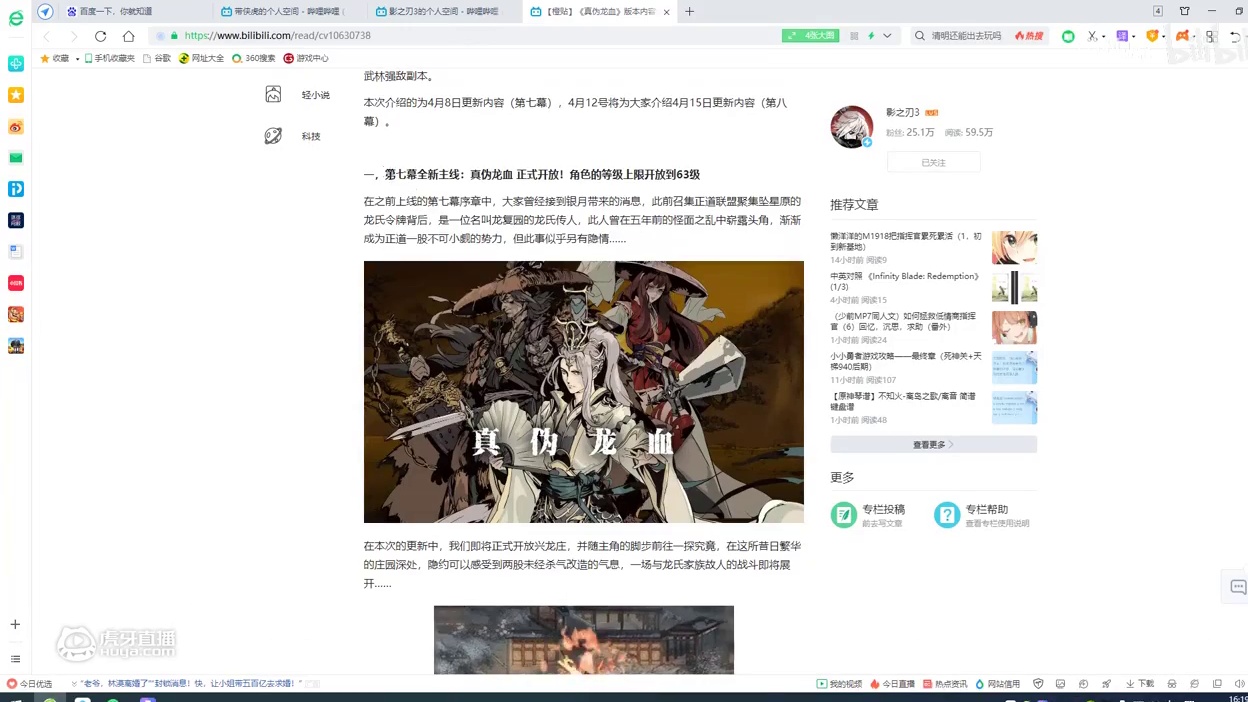The image size is (1248, 702).
Task: Click the blue P sidebar icon
Action: pyautogui.click(x=16, y=189)
